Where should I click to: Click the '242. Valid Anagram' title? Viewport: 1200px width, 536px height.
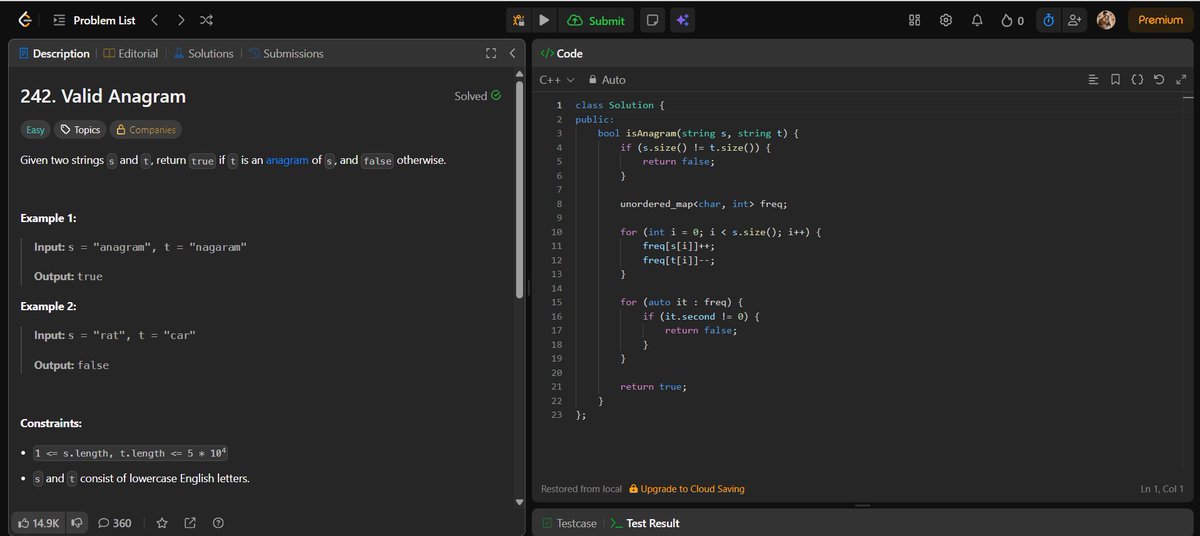click(x=103, y=96)
